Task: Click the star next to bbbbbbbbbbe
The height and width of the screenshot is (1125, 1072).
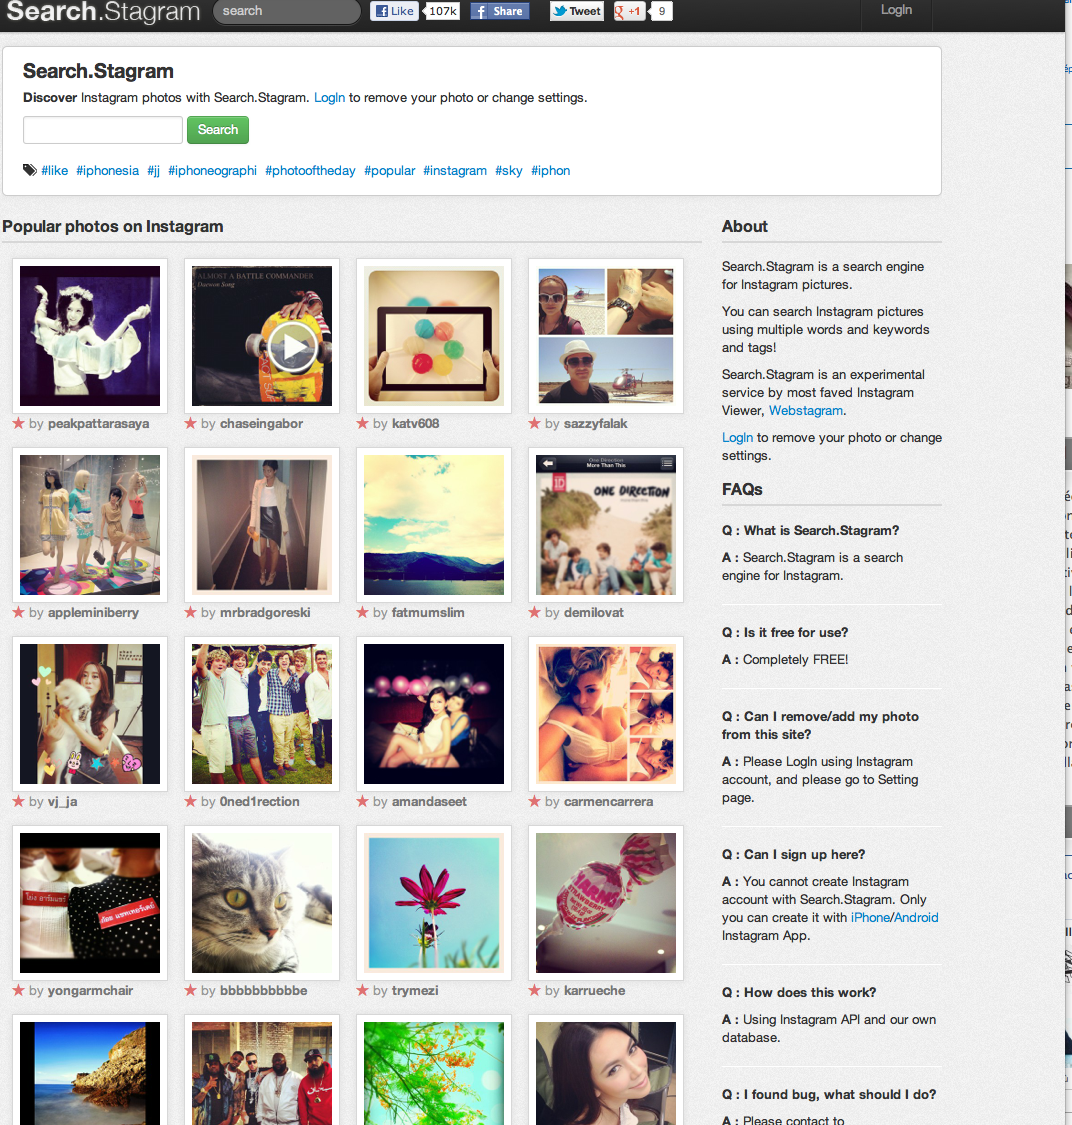Action: click(190, 990)
